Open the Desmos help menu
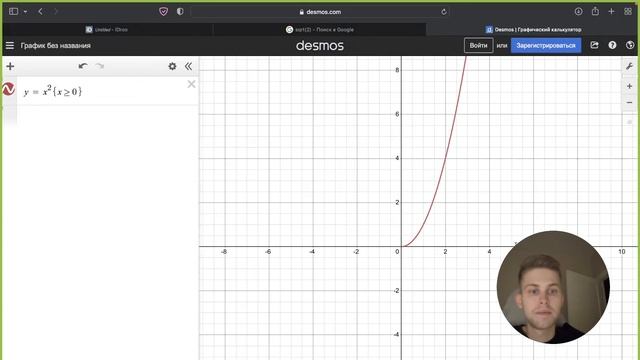This screenshot has width=640, height=360. click(x=612, y=45)
